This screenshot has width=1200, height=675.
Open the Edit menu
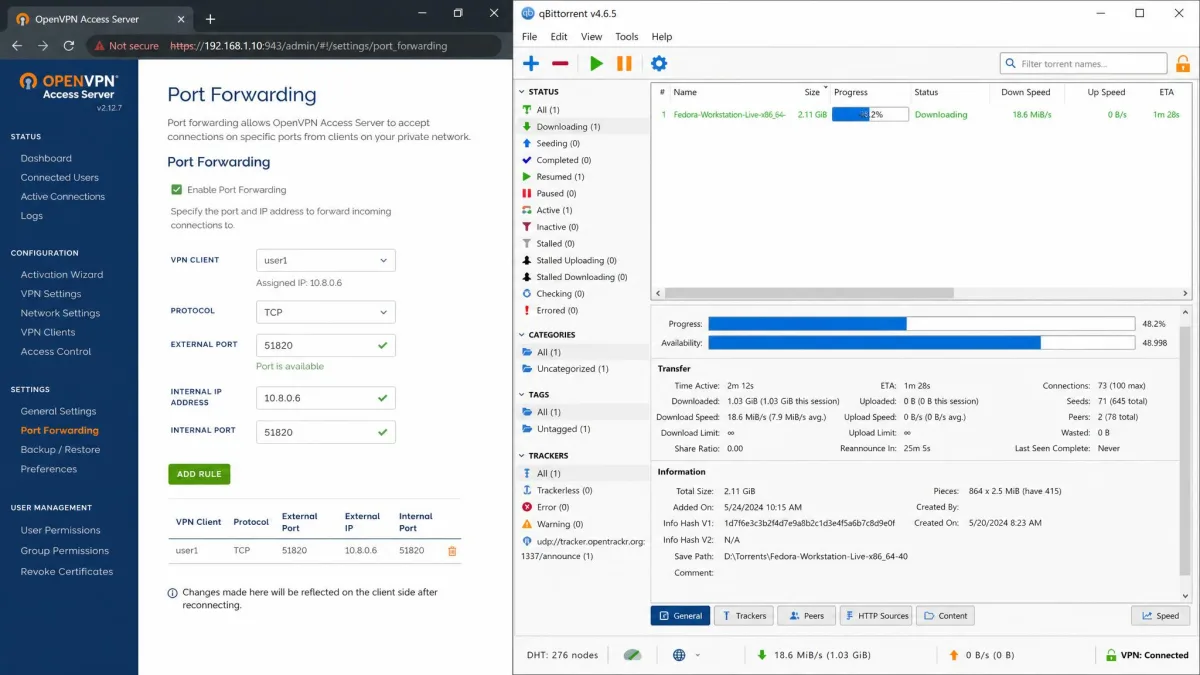pos(559,37)
